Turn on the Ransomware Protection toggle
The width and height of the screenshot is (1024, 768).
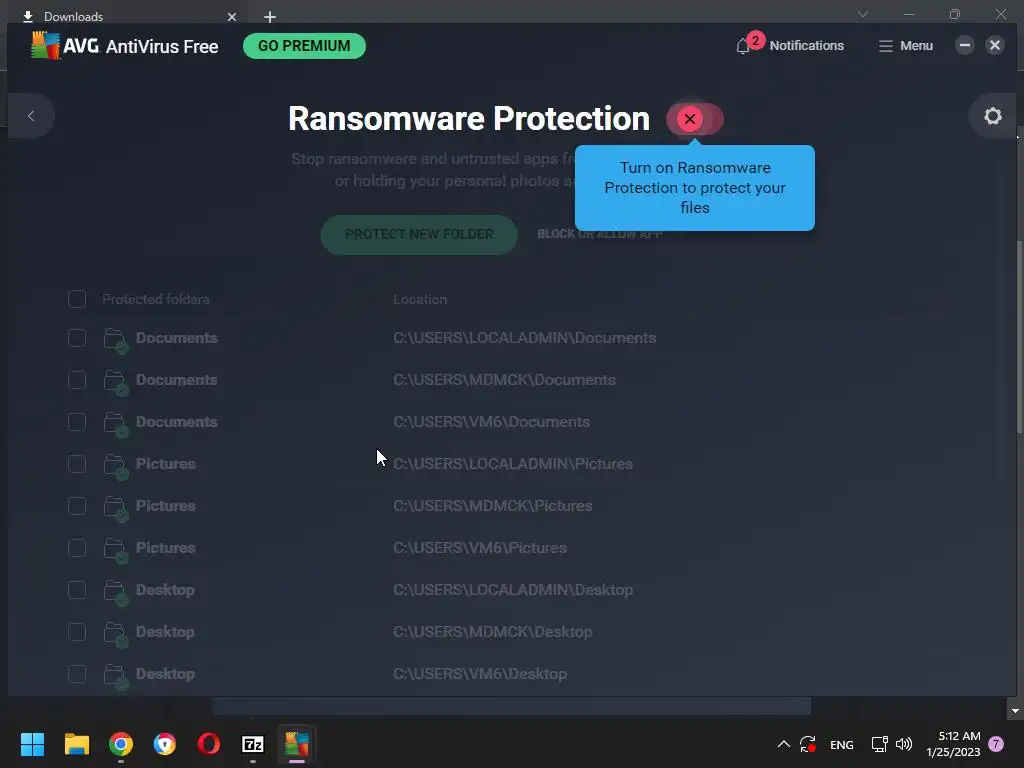695,119
